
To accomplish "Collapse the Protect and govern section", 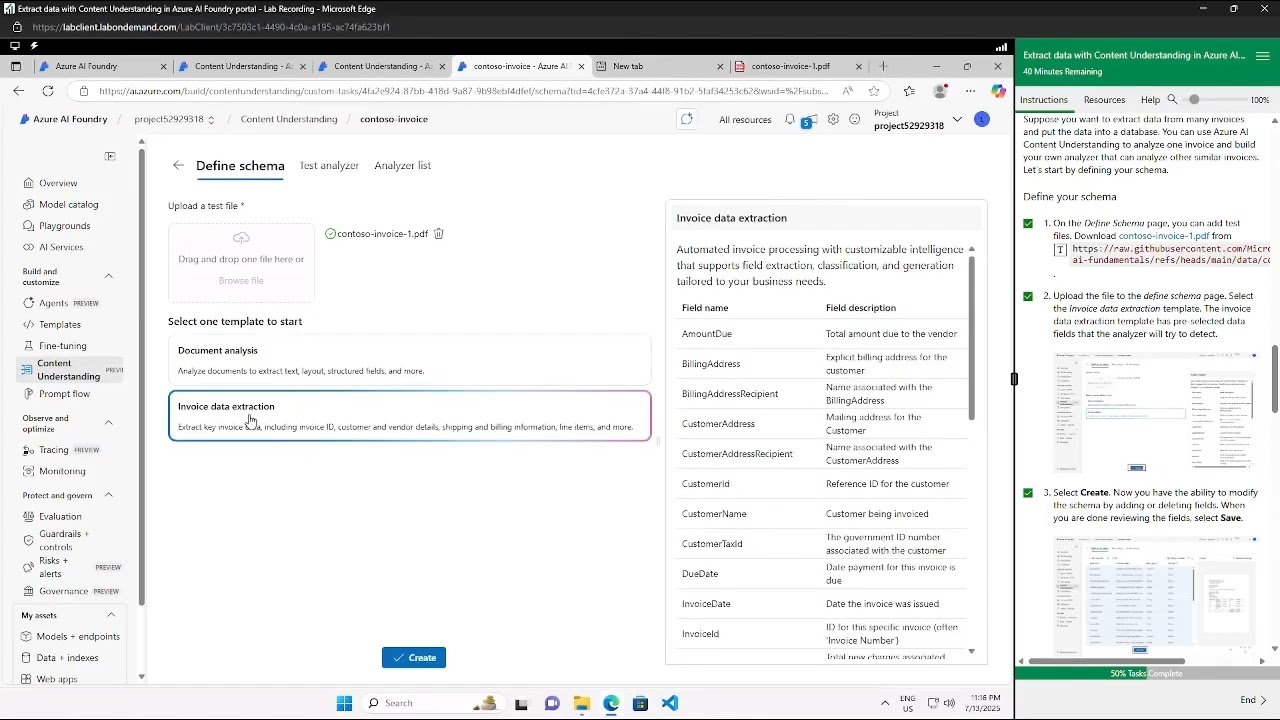I will click(x=109, y=495).
